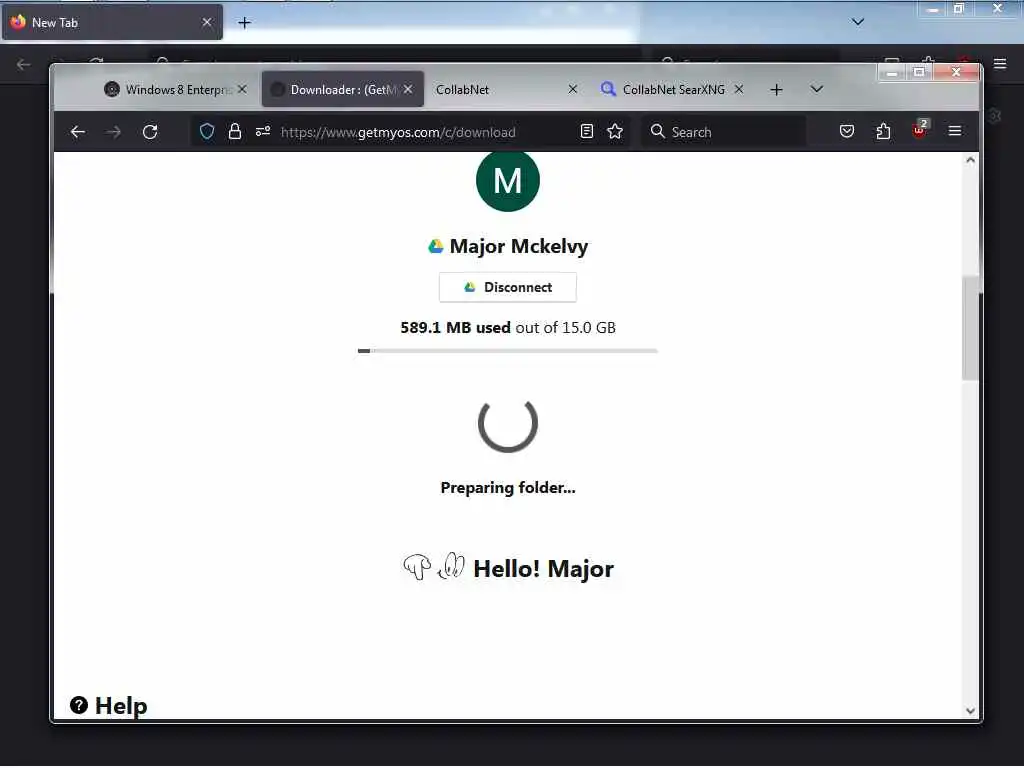
Task: Switch to the Windows 8 Enterprise tab
Action: coord(178,89)
